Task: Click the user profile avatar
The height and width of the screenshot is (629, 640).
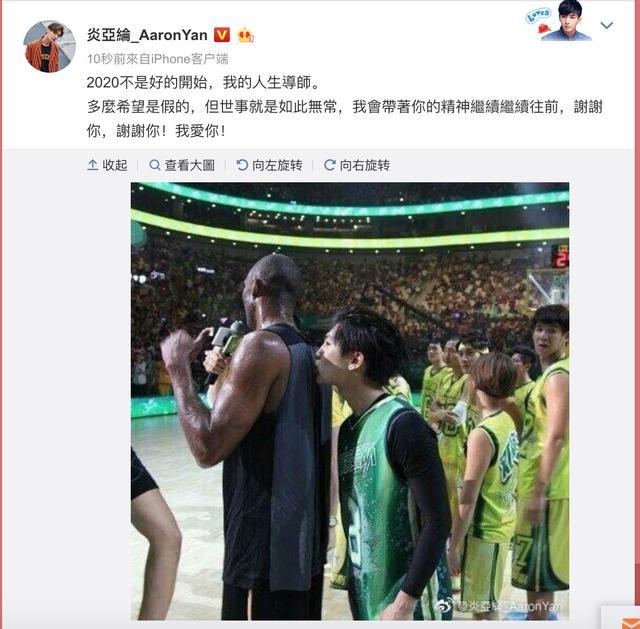Action: pyautogui.click(x=50, y=47)
